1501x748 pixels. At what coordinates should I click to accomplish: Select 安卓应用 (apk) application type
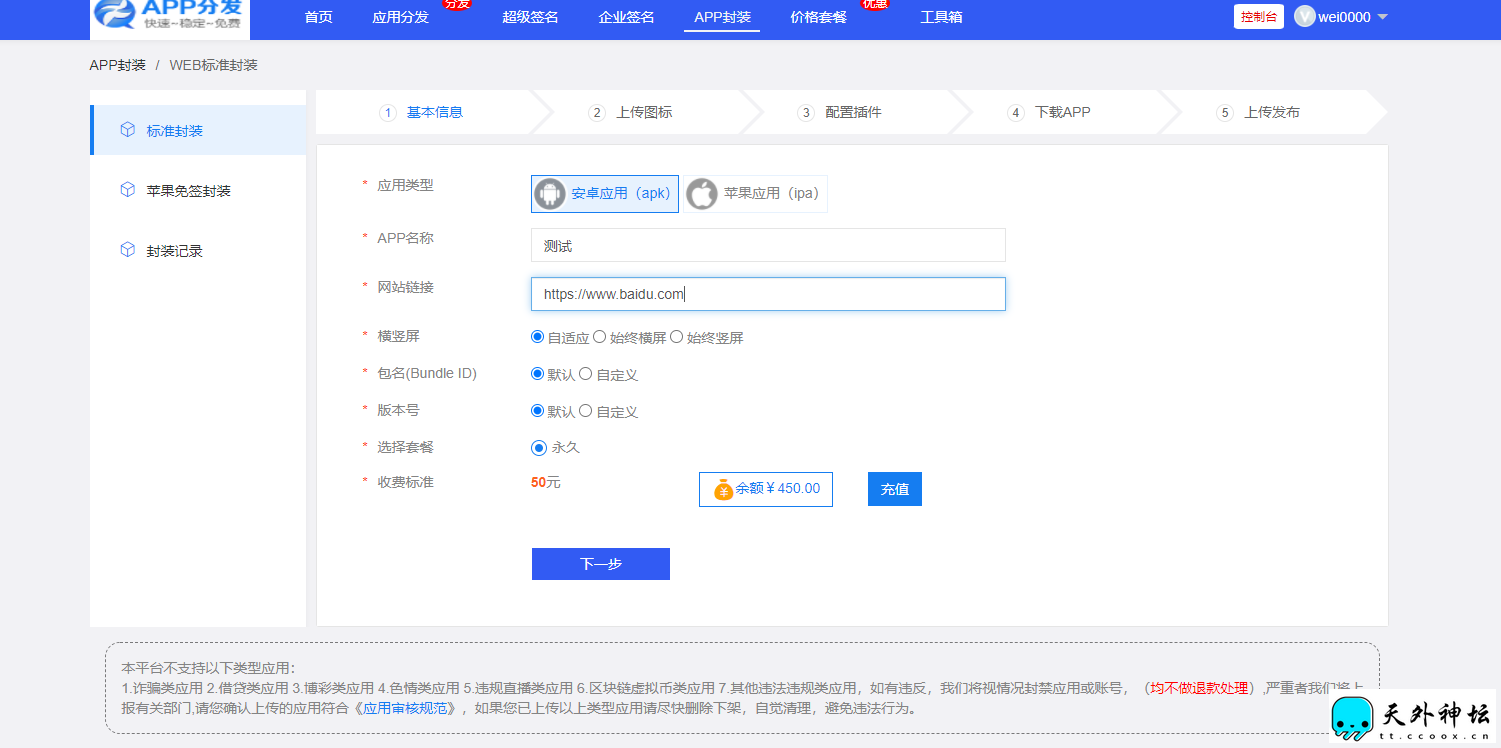click(605, 194)
